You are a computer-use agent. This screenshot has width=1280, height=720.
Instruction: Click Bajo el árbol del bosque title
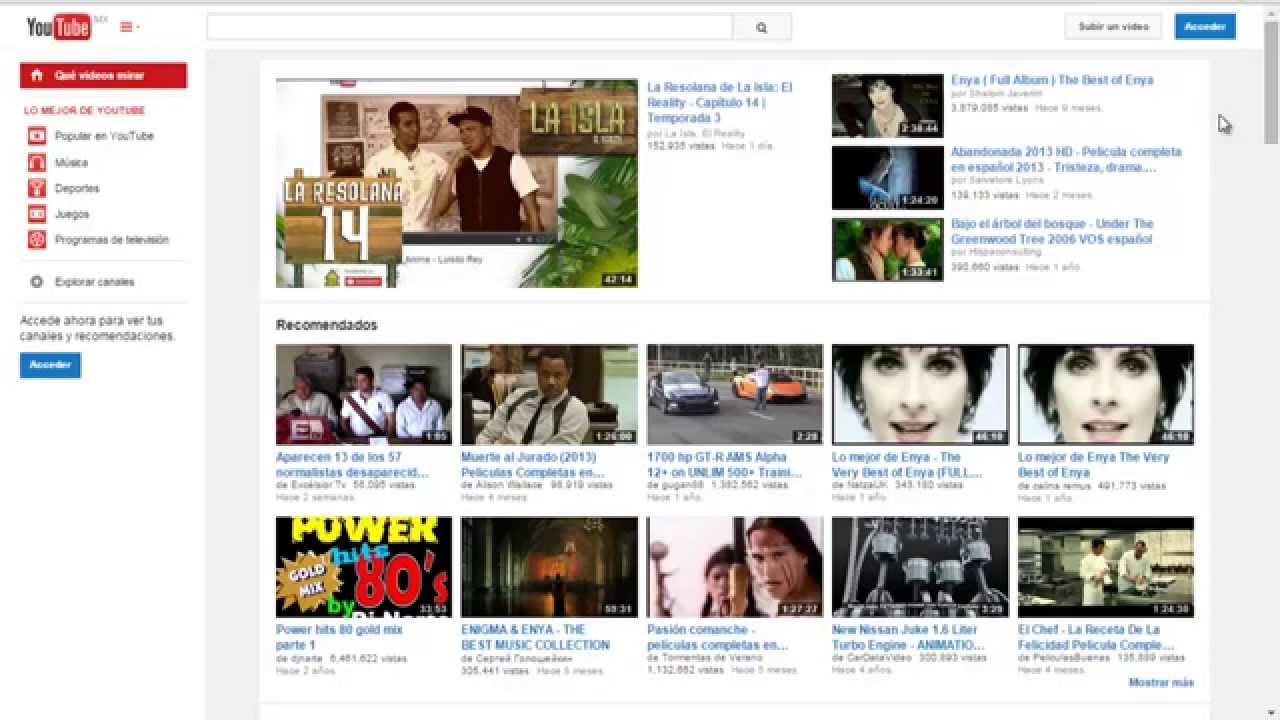pos(1052,232)
